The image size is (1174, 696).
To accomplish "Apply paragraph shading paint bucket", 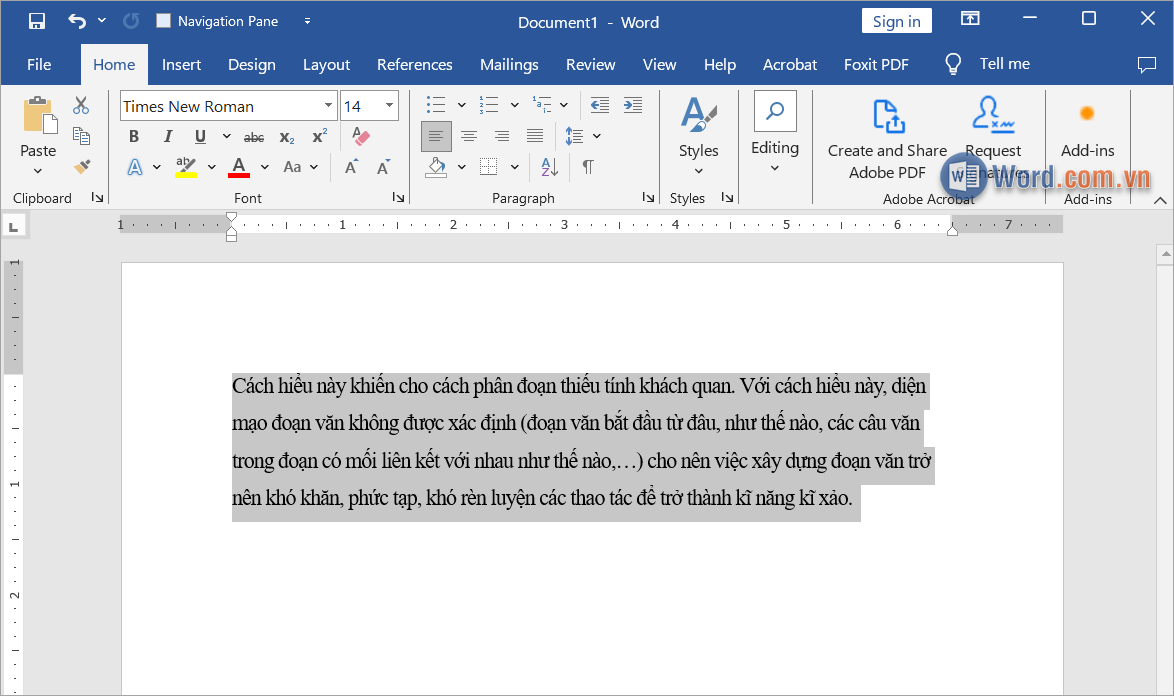I will pos(436,167).
